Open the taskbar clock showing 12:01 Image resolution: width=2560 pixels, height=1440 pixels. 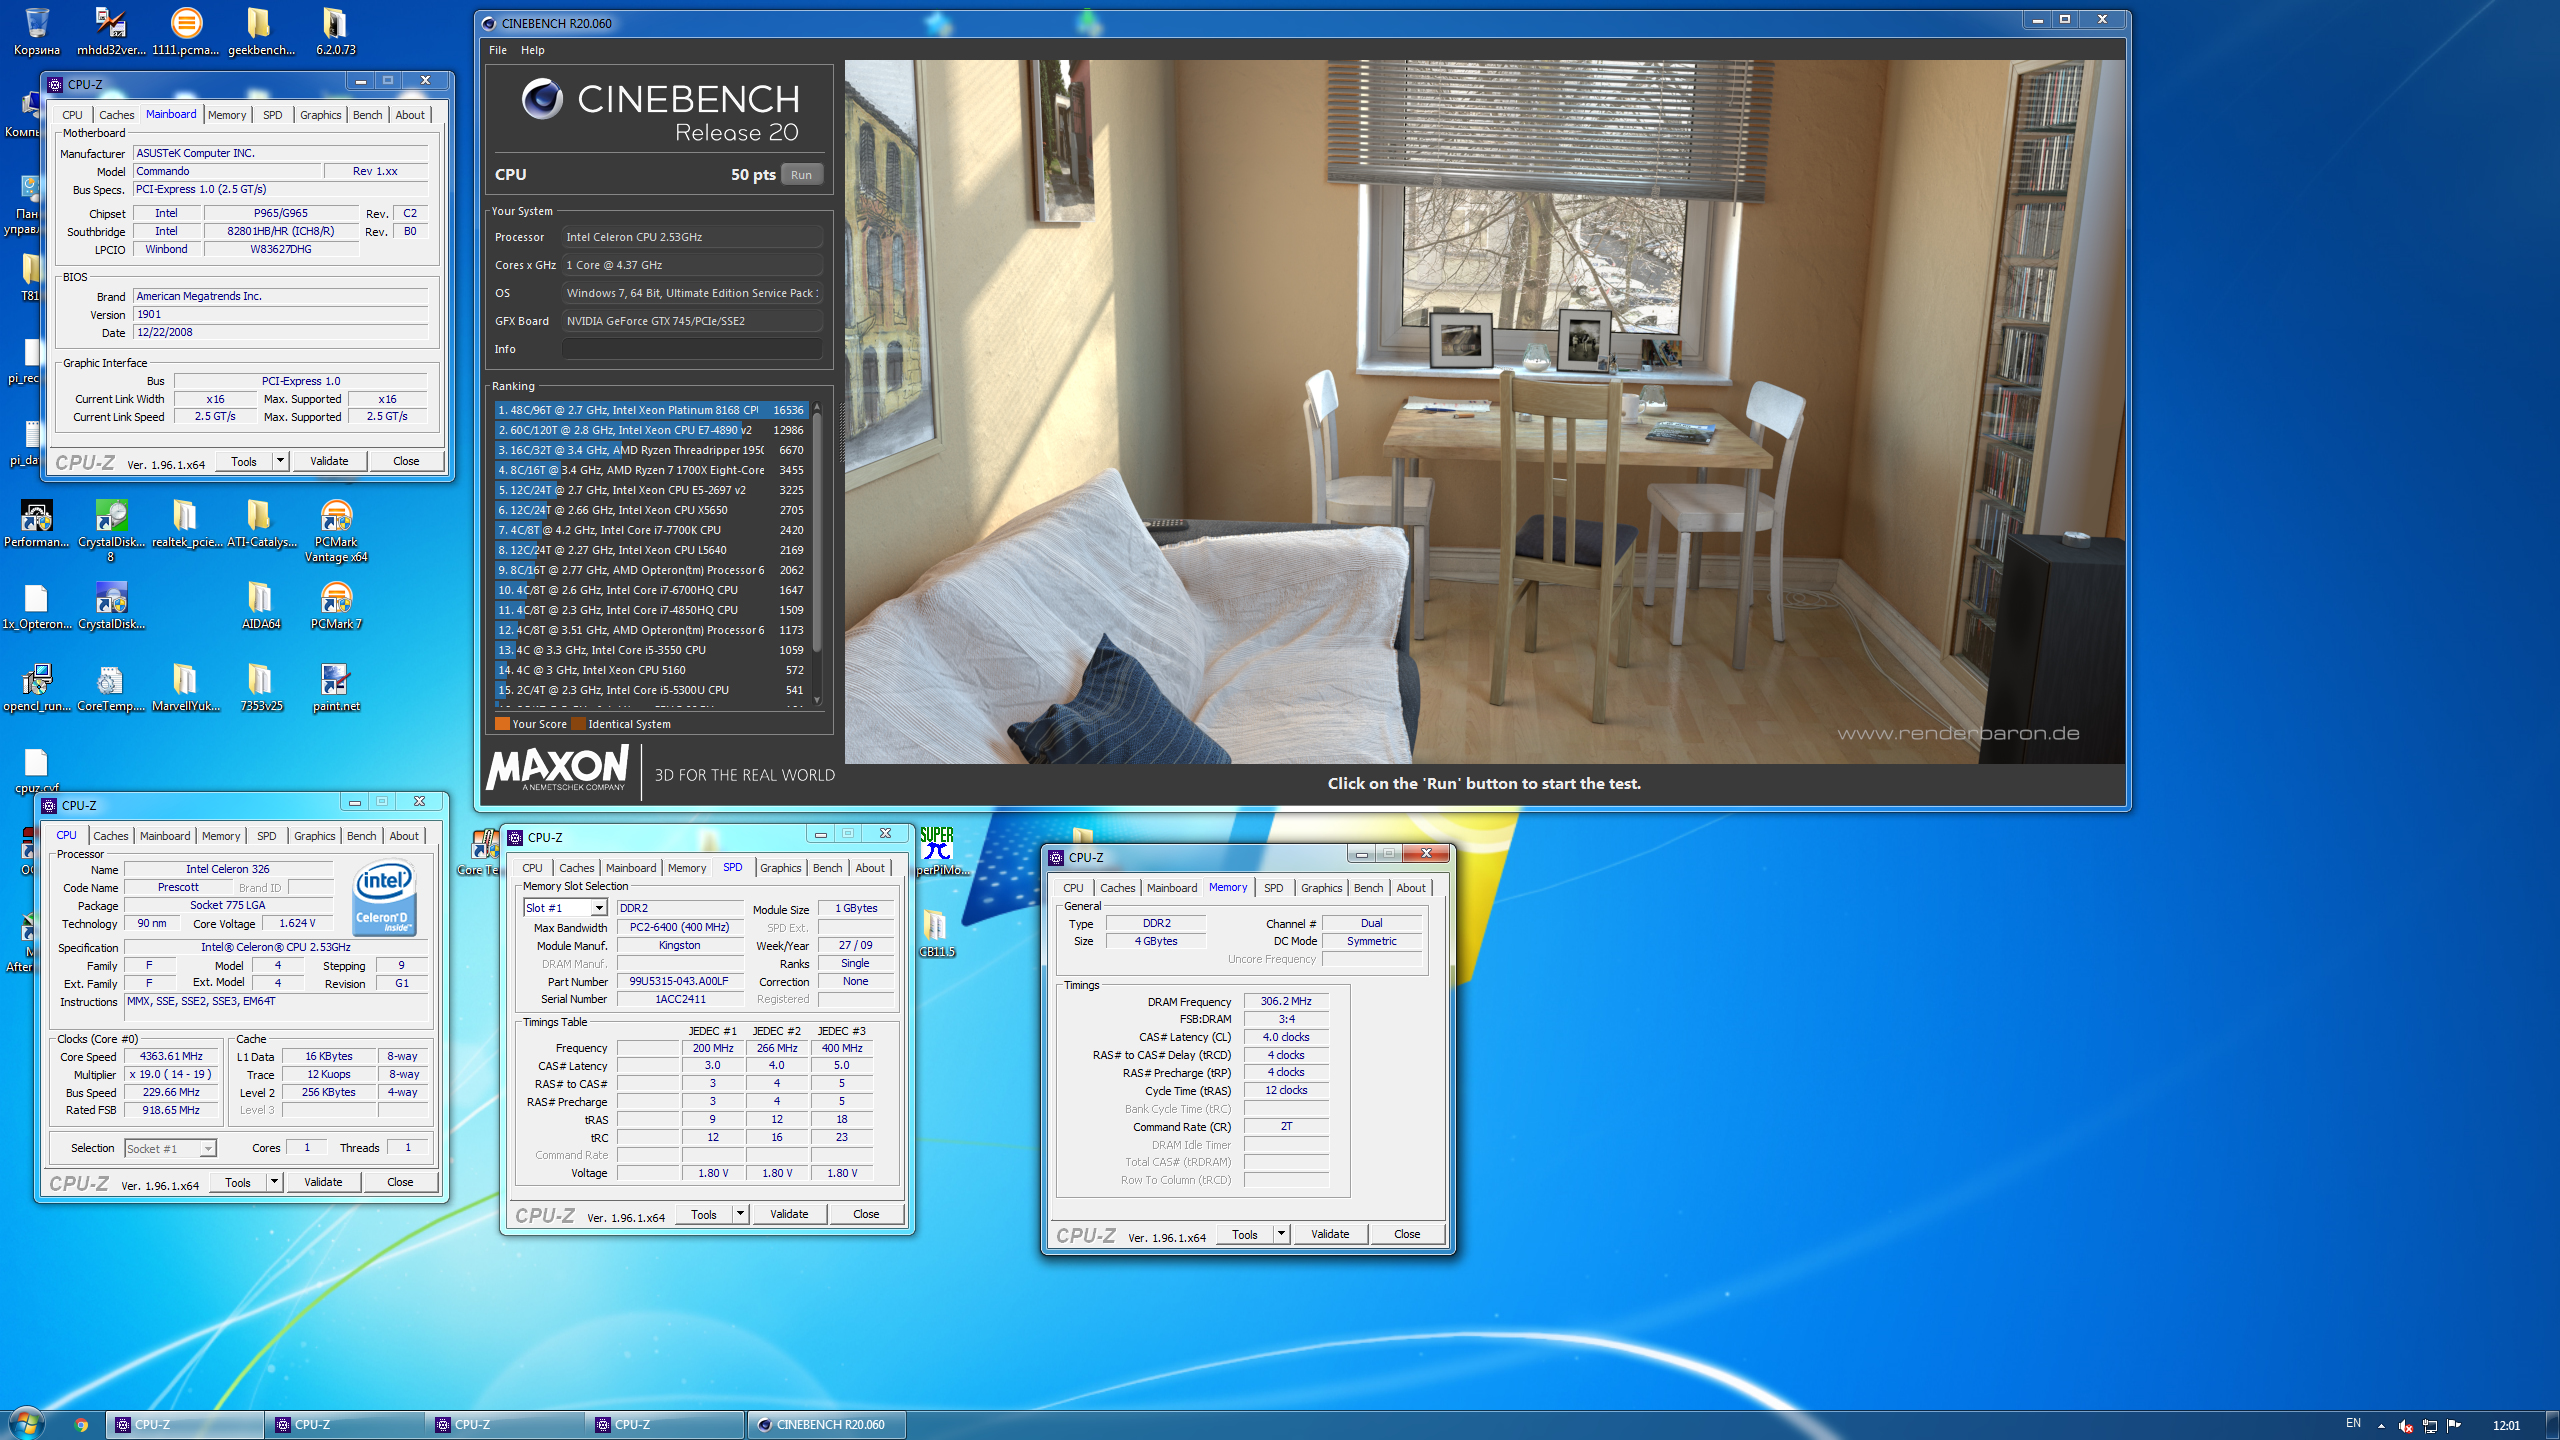tap(2506, 1425)
